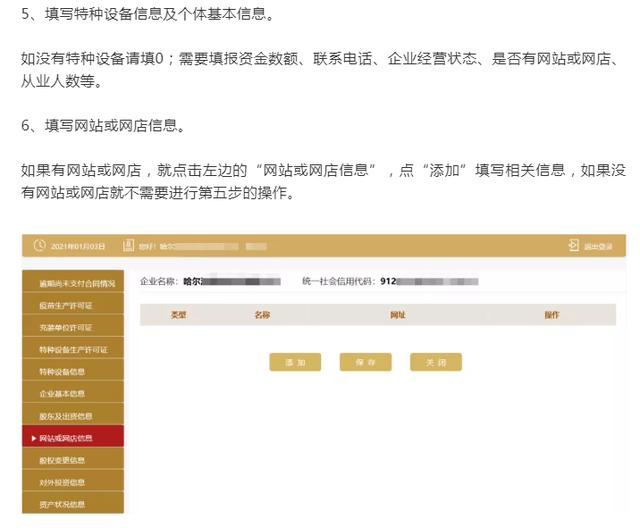Click the paragraph starting 如没有特种设备请填0

322,70
